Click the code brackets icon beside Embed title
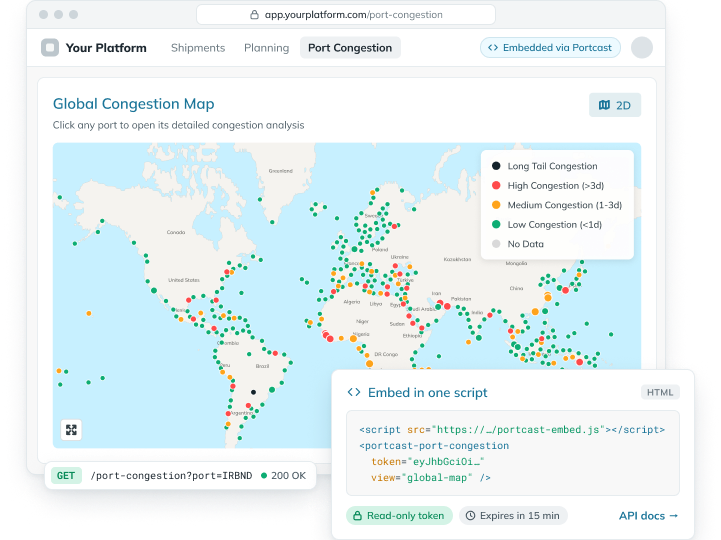This screenshot has height=540, width=721. coord(354,392)
